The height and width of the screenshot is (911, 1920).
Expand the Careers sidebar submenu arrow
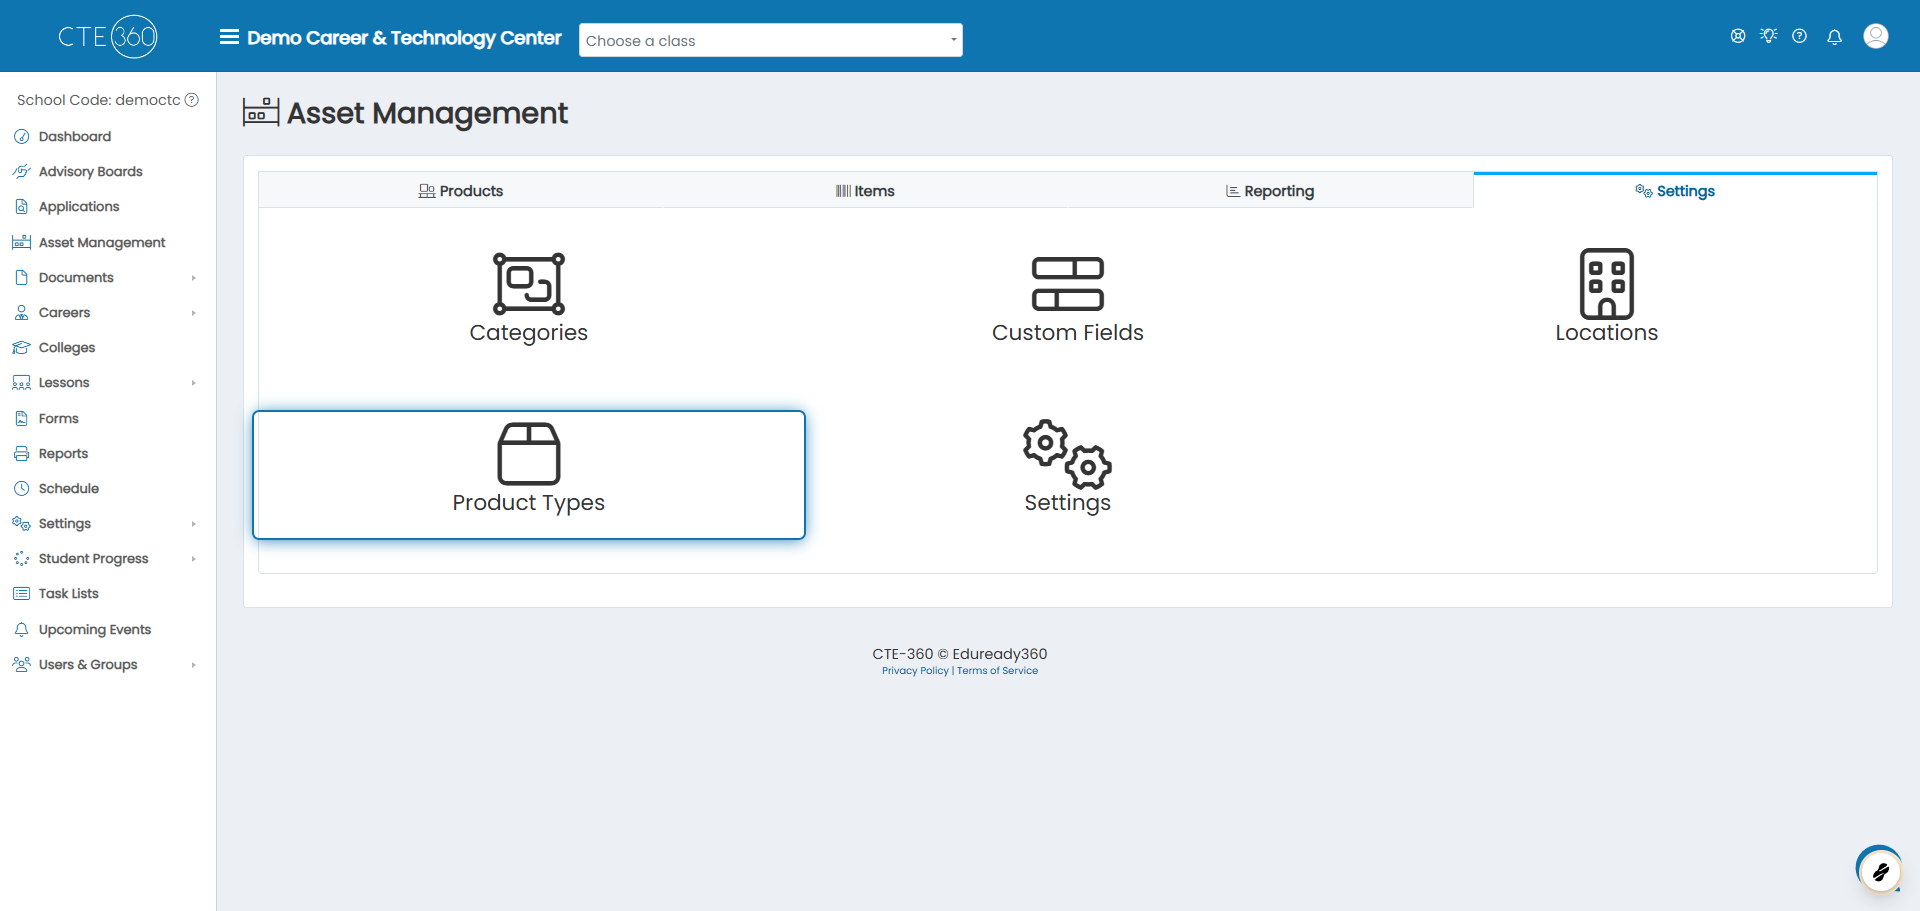pos(194,313)
